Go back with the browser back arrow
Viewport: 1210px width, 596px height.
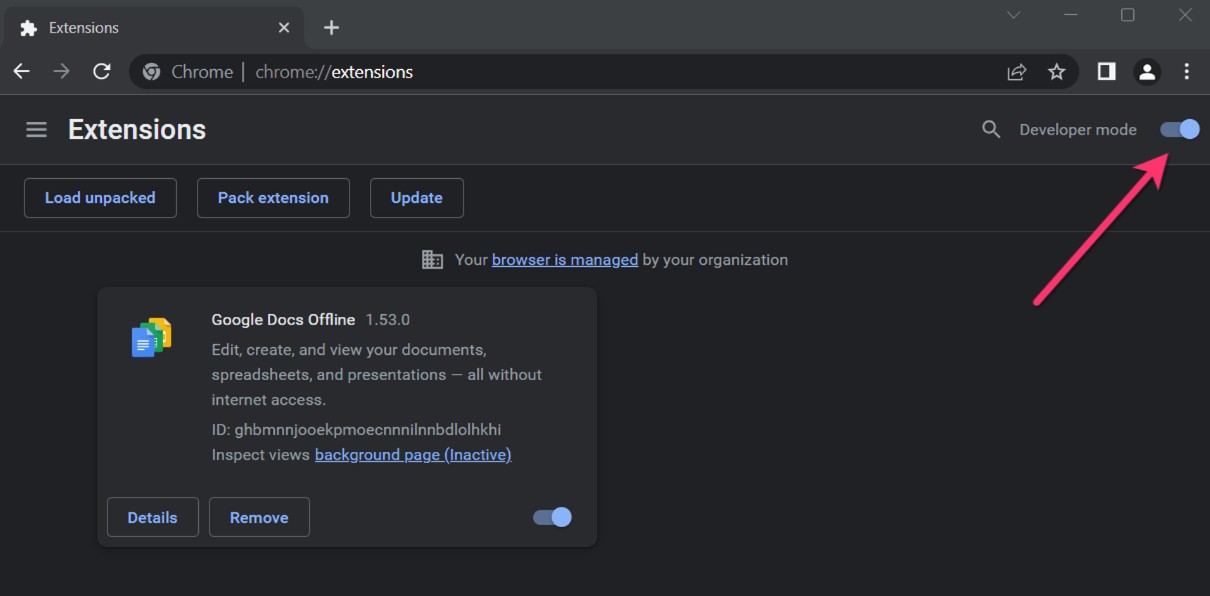click(21, 71)
